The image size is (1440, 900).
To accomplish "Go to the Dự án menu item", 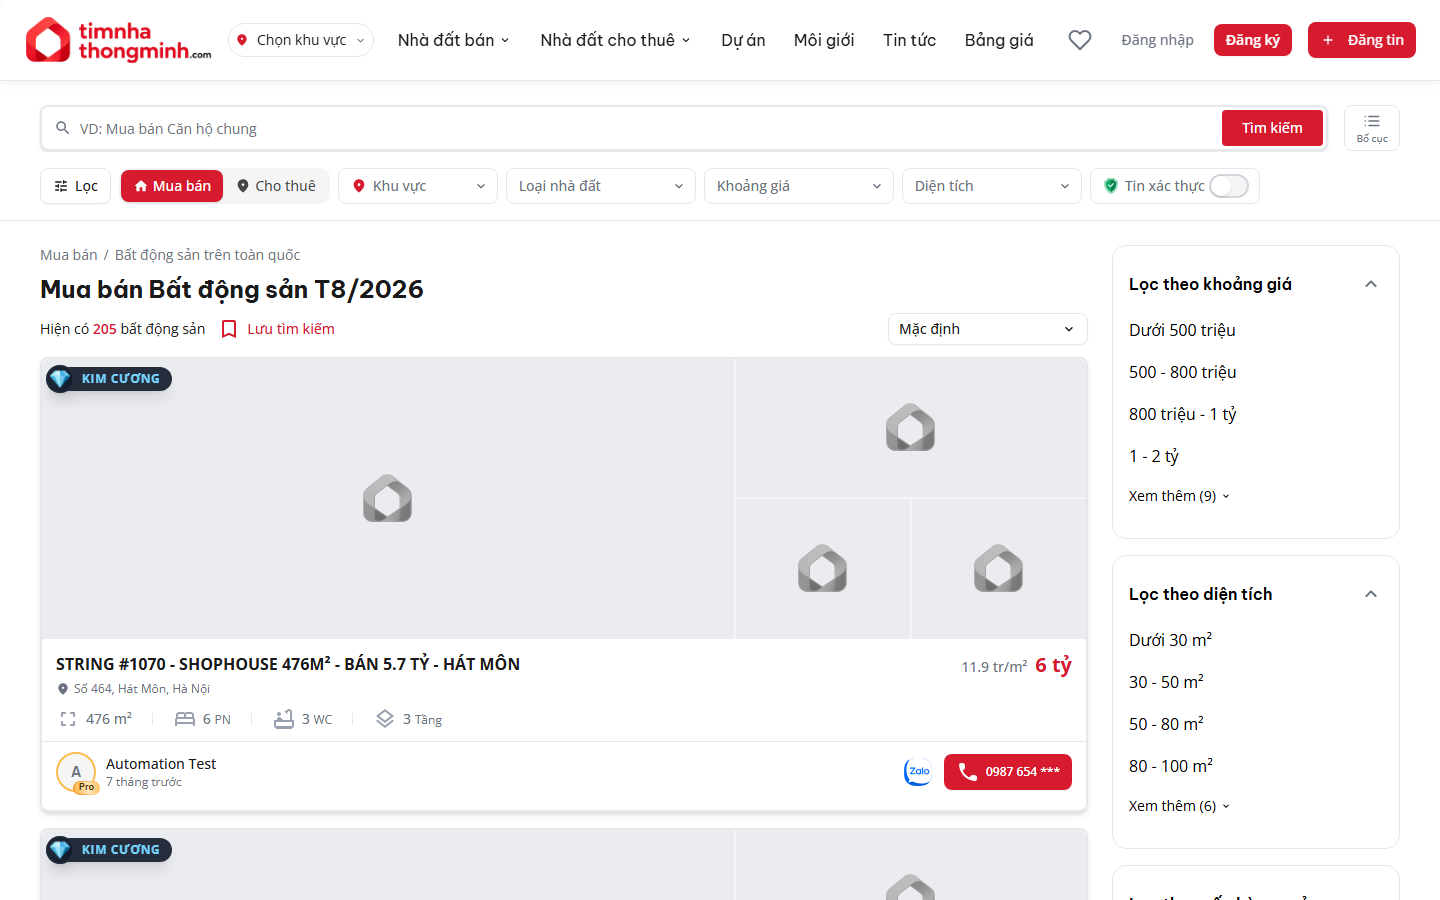I will click(743, 40).
